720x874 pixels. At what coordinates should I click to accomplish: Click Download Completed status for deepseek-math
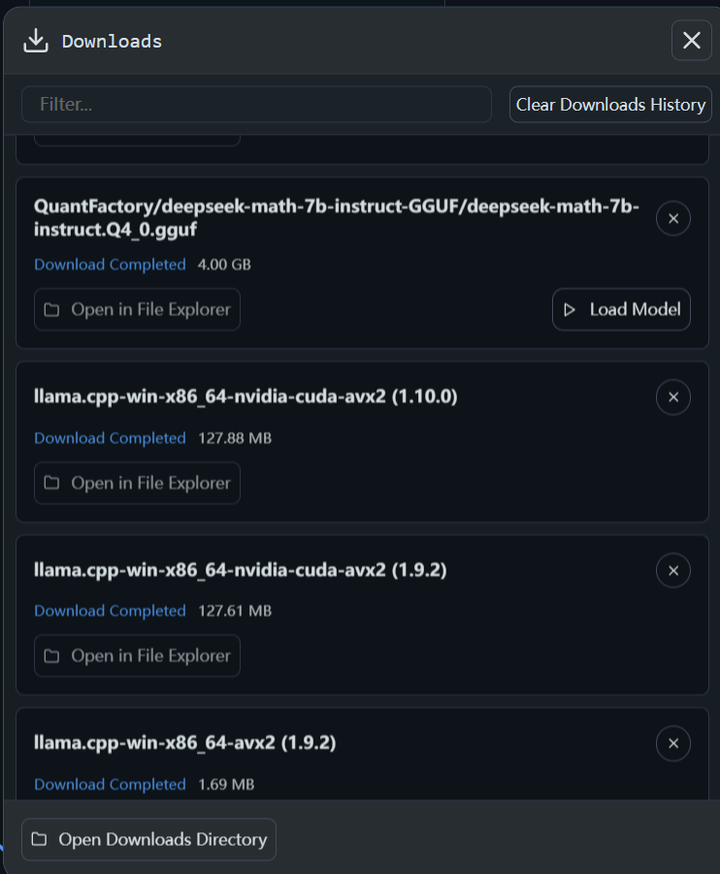point(110,264)
